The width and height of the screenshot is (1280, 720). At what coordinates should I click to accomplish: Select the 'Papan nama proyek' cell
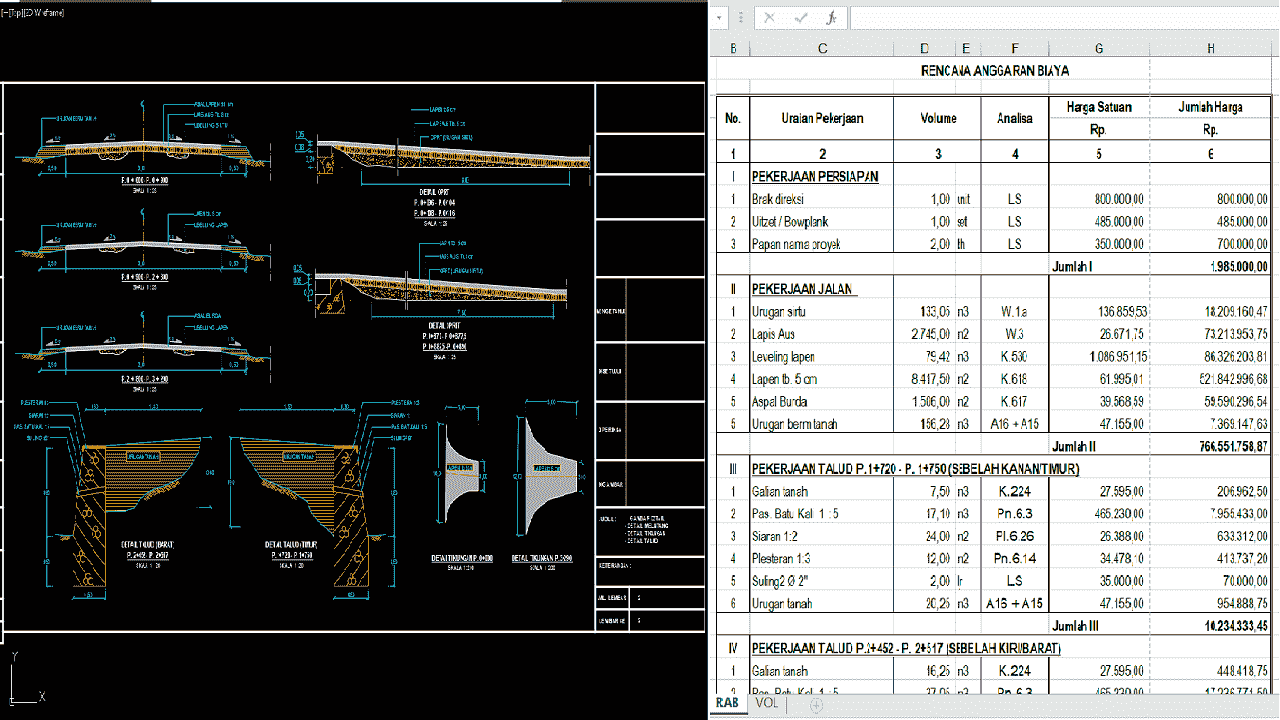pos(822,244)
